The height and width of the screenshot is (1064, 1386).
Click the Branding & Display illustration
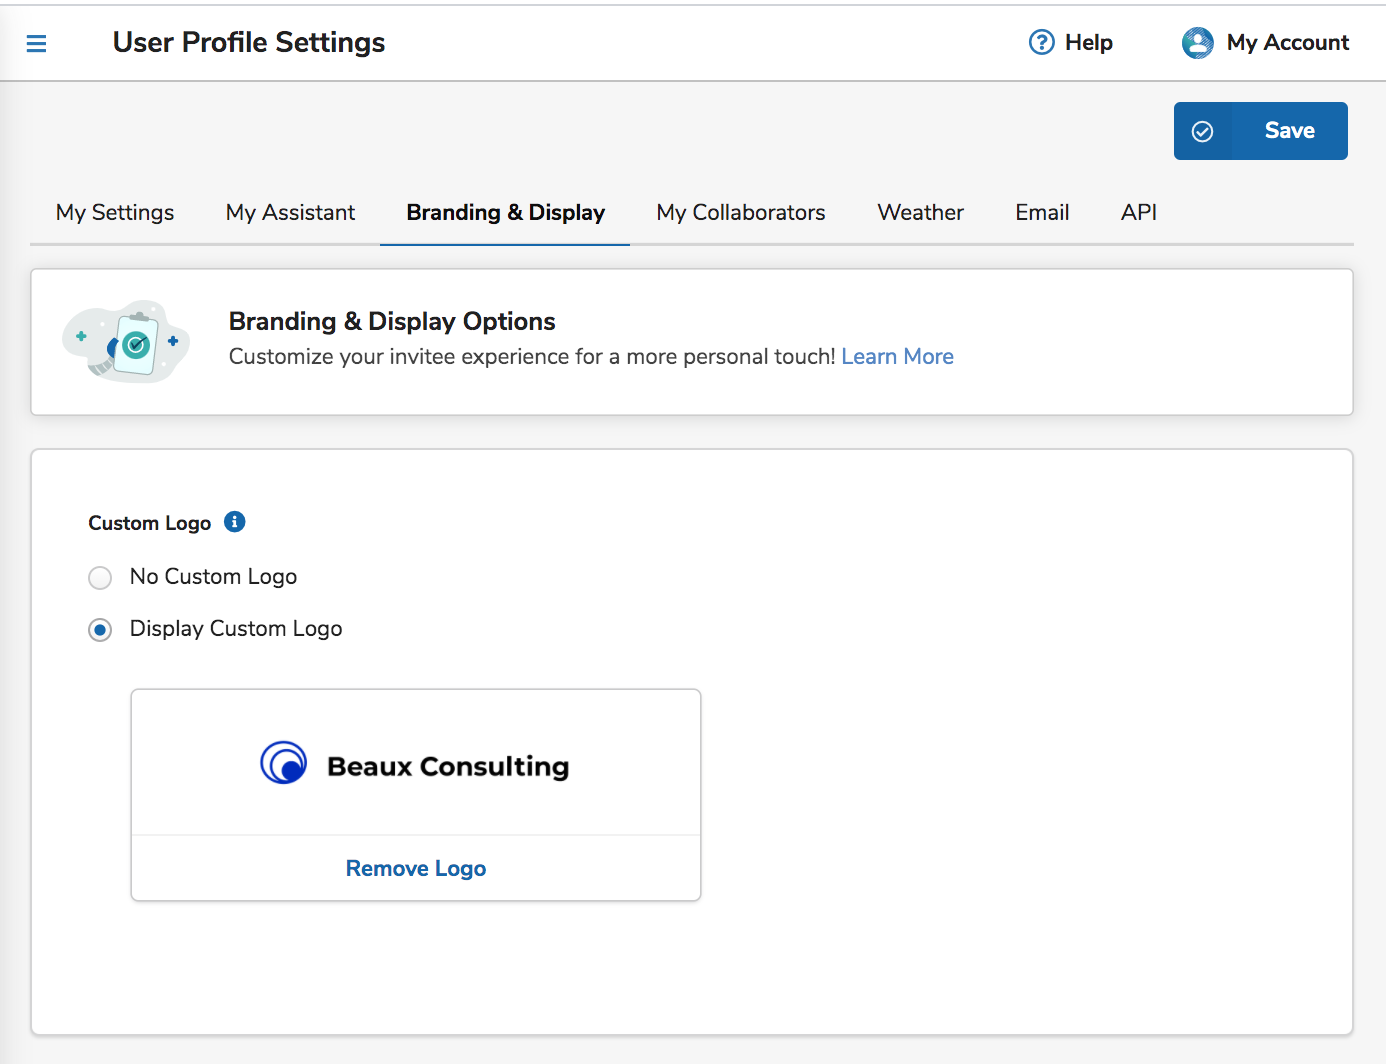tap(127, 342)
